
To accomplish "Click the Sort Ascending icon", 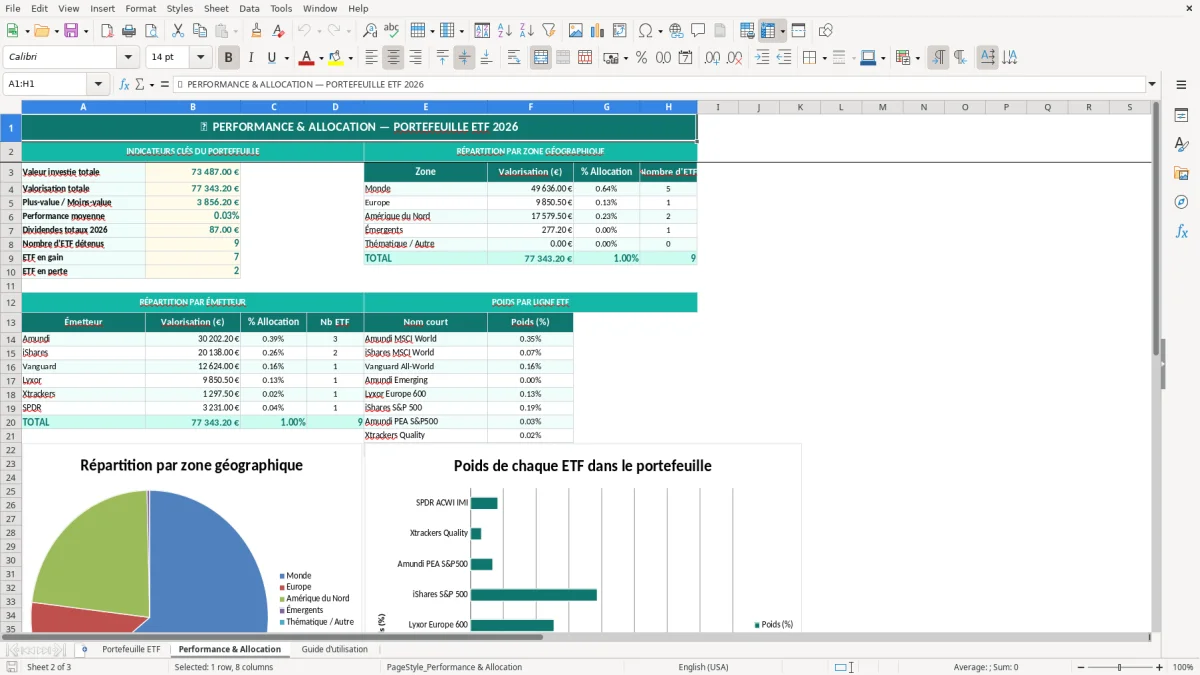I will click(505, 31).
